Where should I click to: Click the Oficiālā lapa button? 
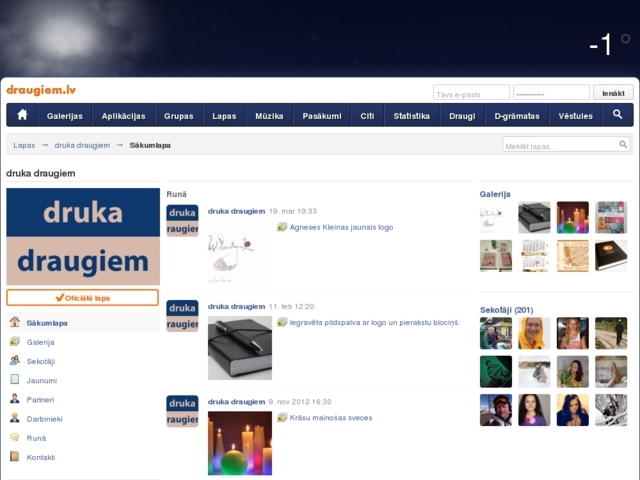click(82, 298)
